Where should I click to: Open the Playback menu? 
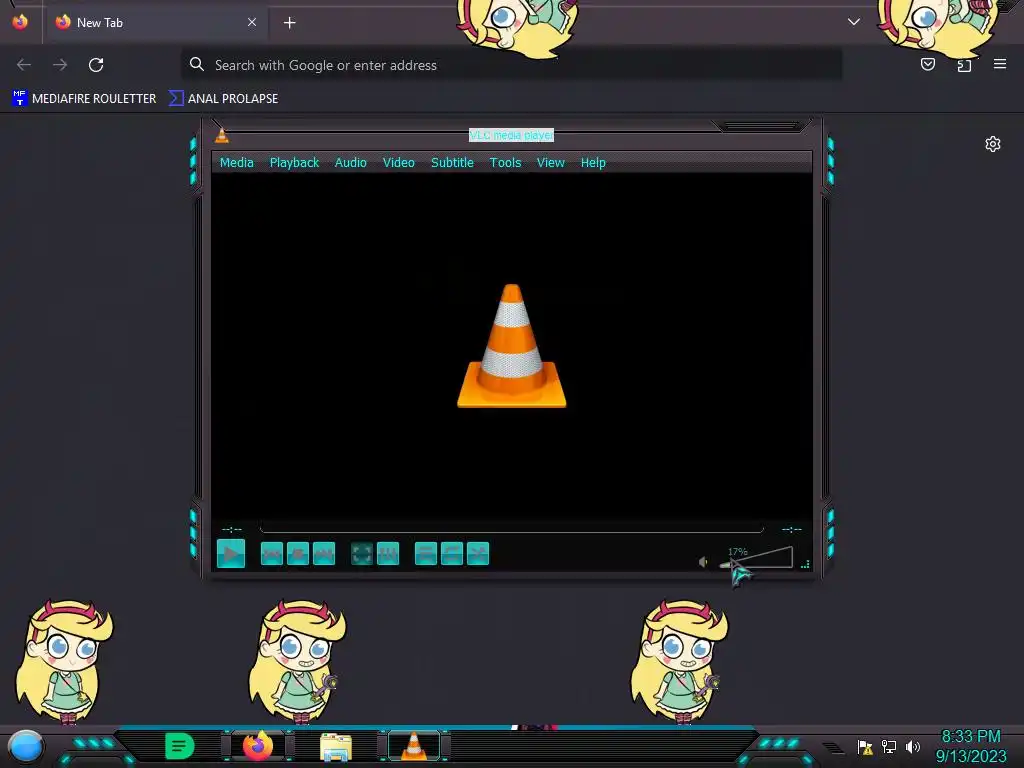pyautogui.click(x=295, y=163)
